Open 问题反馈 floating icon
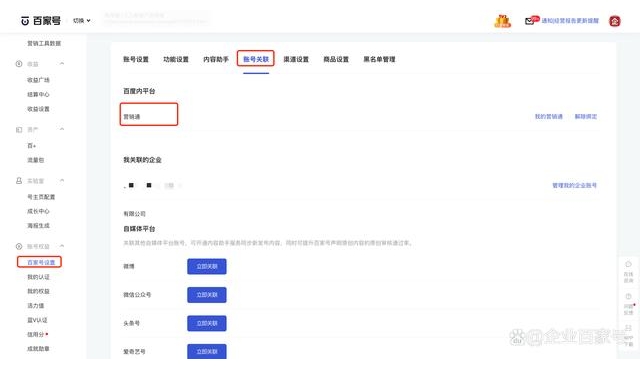Screen dimensions: 640x369 (x=628, y=304)
